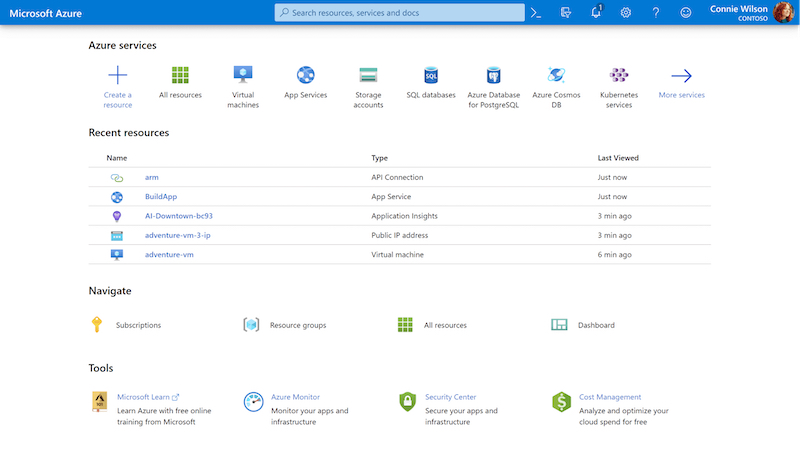Open the adventure-vm-3-ip resource link
The width and height of the screenshot is (800, 450).
(178, 235)
